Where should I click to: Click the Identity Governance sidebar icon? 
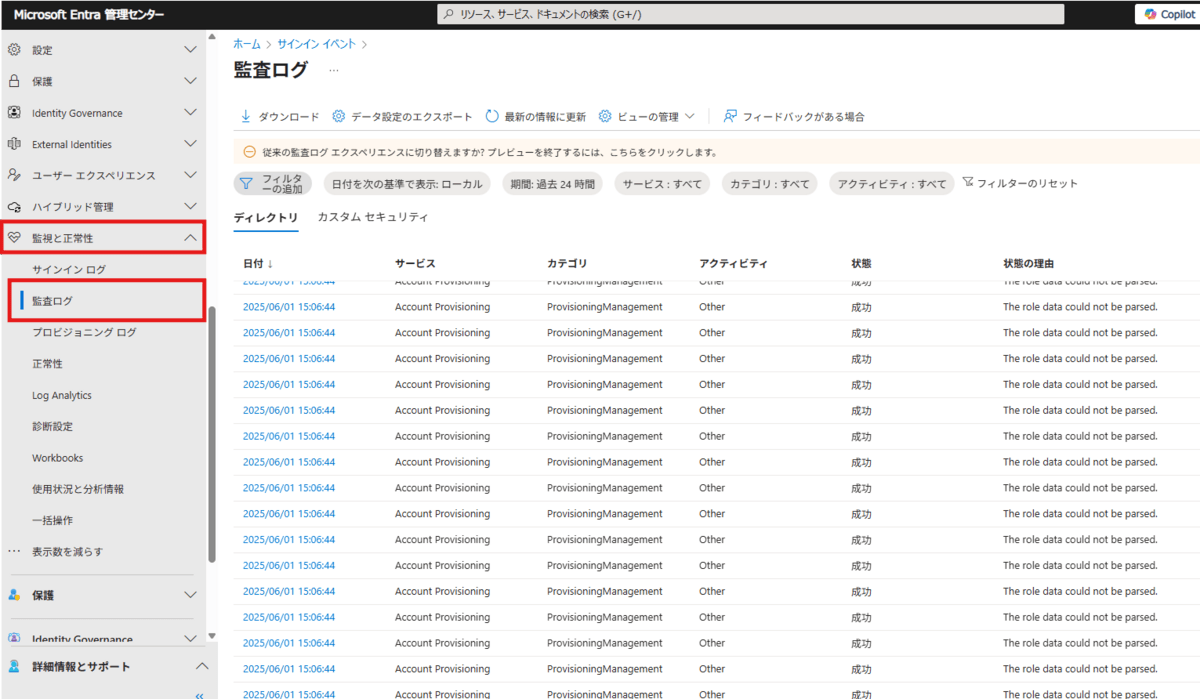[x=14, y=113]
